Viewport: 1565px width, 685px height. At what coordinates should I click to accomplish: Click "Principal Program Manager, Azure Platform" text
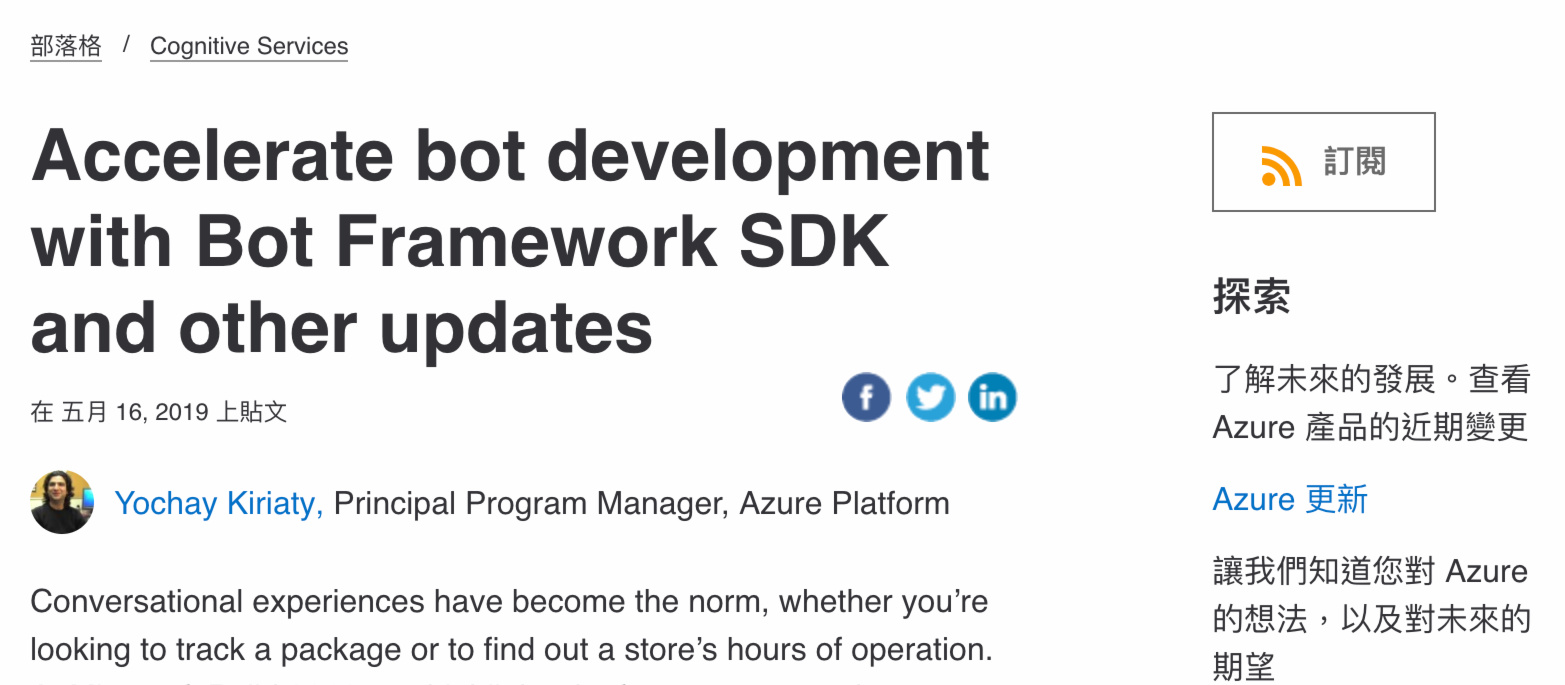pyautogui.click(x=641, y=503)
